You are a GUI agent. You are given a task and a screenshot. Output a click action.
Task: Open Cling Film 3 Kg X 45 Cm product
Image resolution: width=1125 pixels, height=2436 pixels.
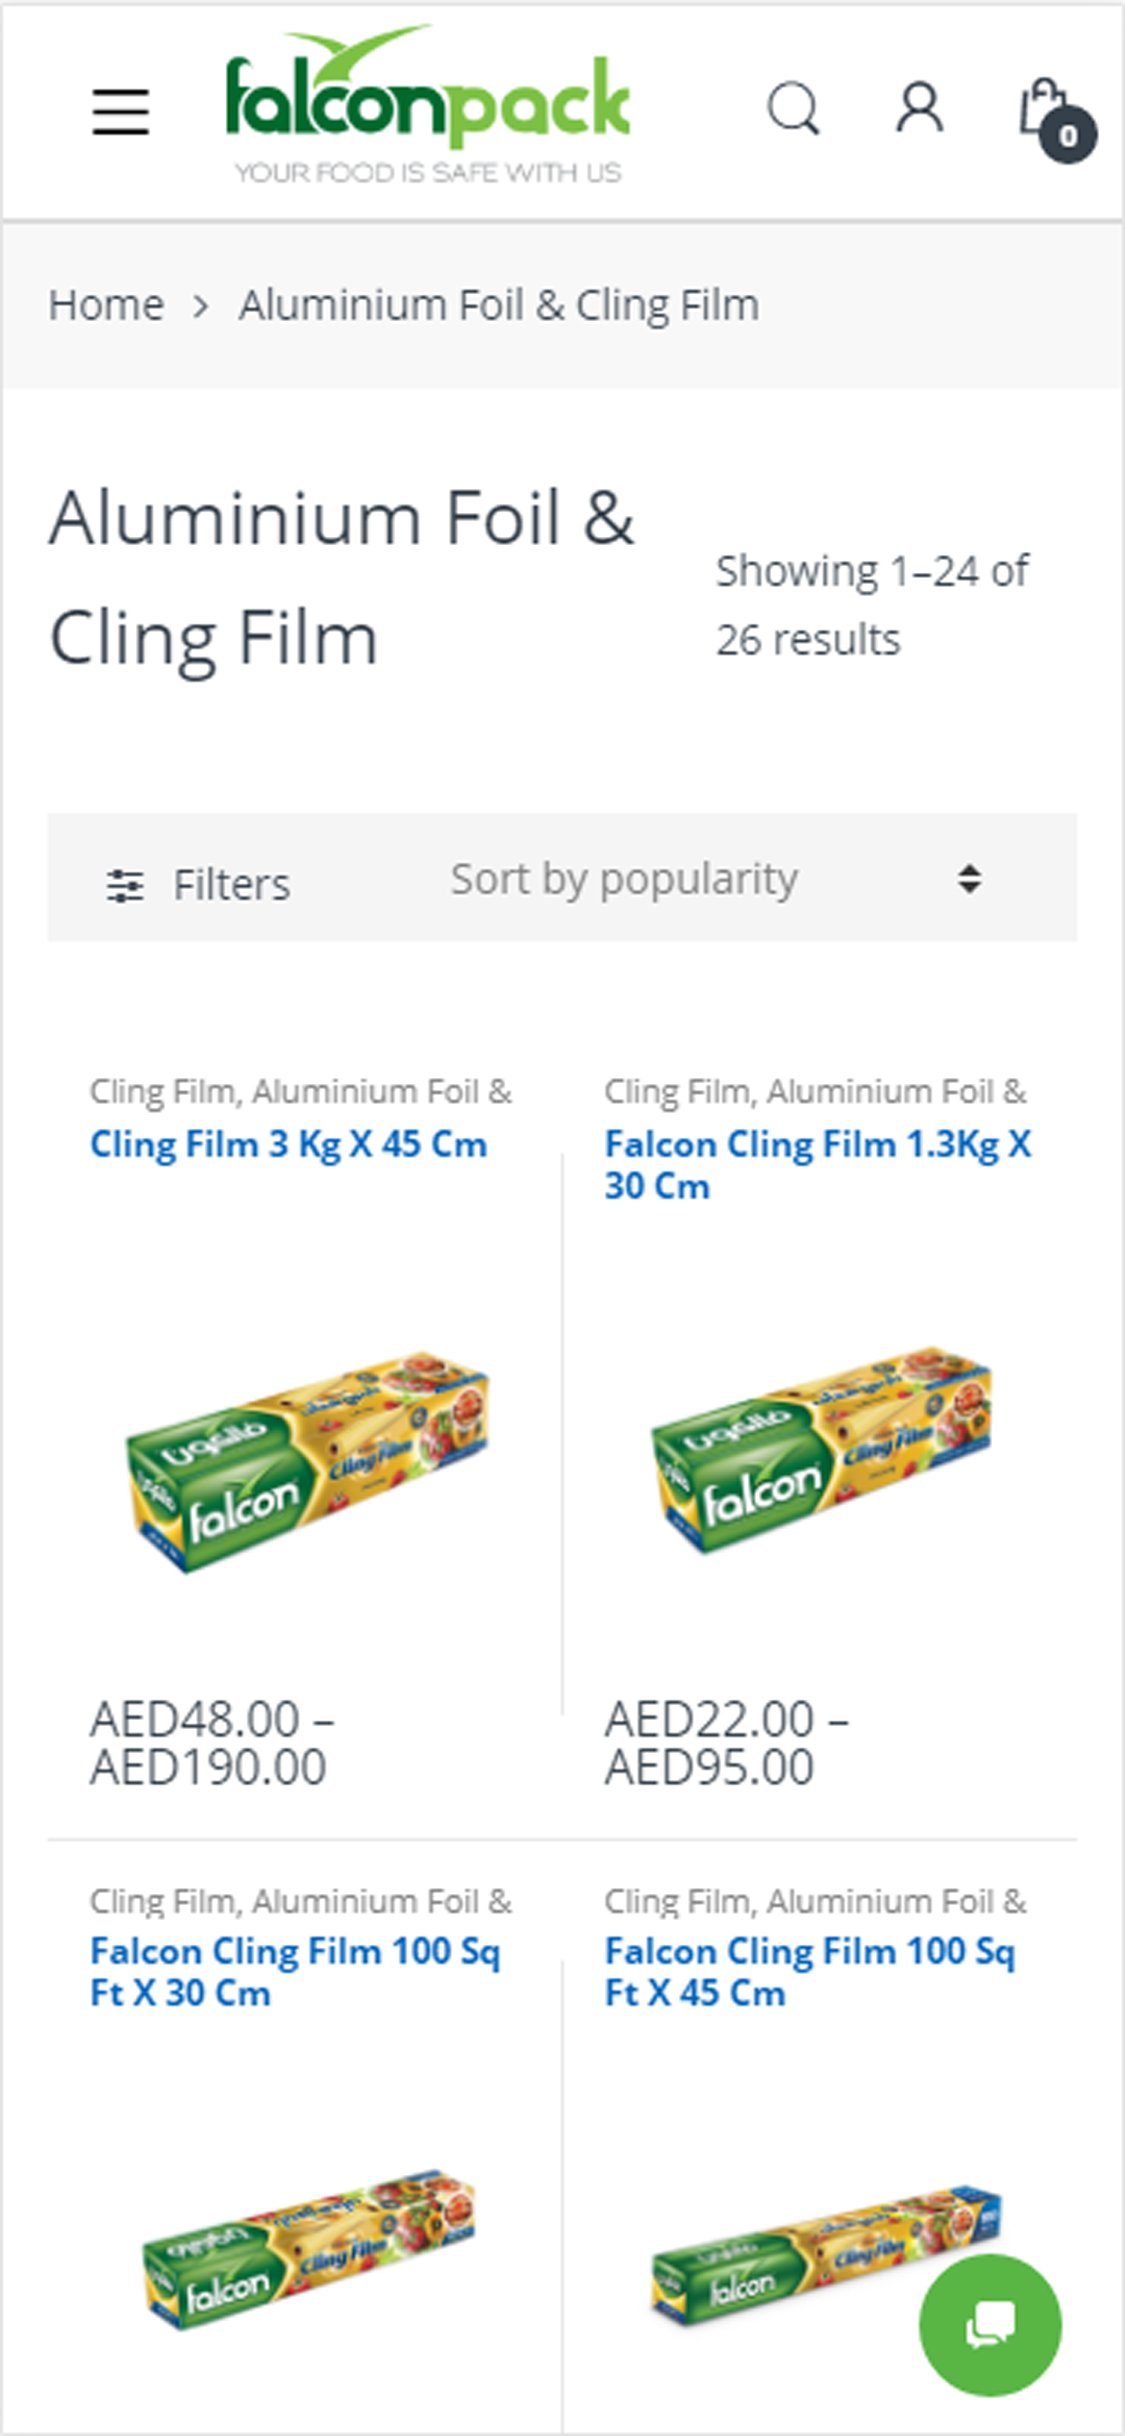(x=289, y=1144)
